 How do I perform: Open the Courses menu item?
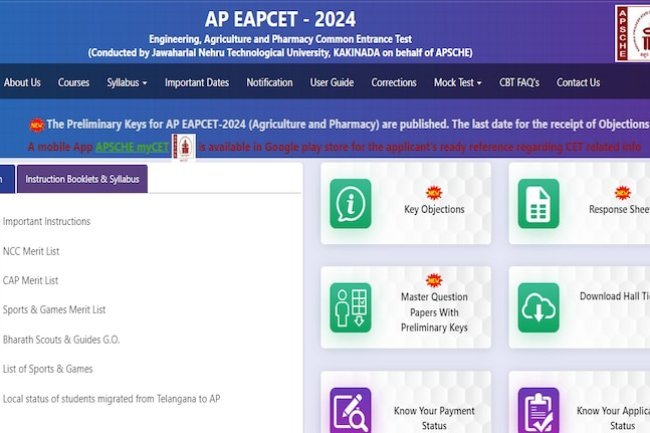pyautogui.click(x=73, y=82)
